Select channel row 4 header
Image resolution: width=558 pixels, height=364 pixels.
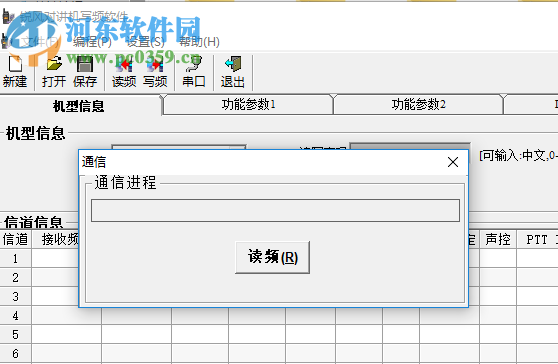(x=15, y=316)
